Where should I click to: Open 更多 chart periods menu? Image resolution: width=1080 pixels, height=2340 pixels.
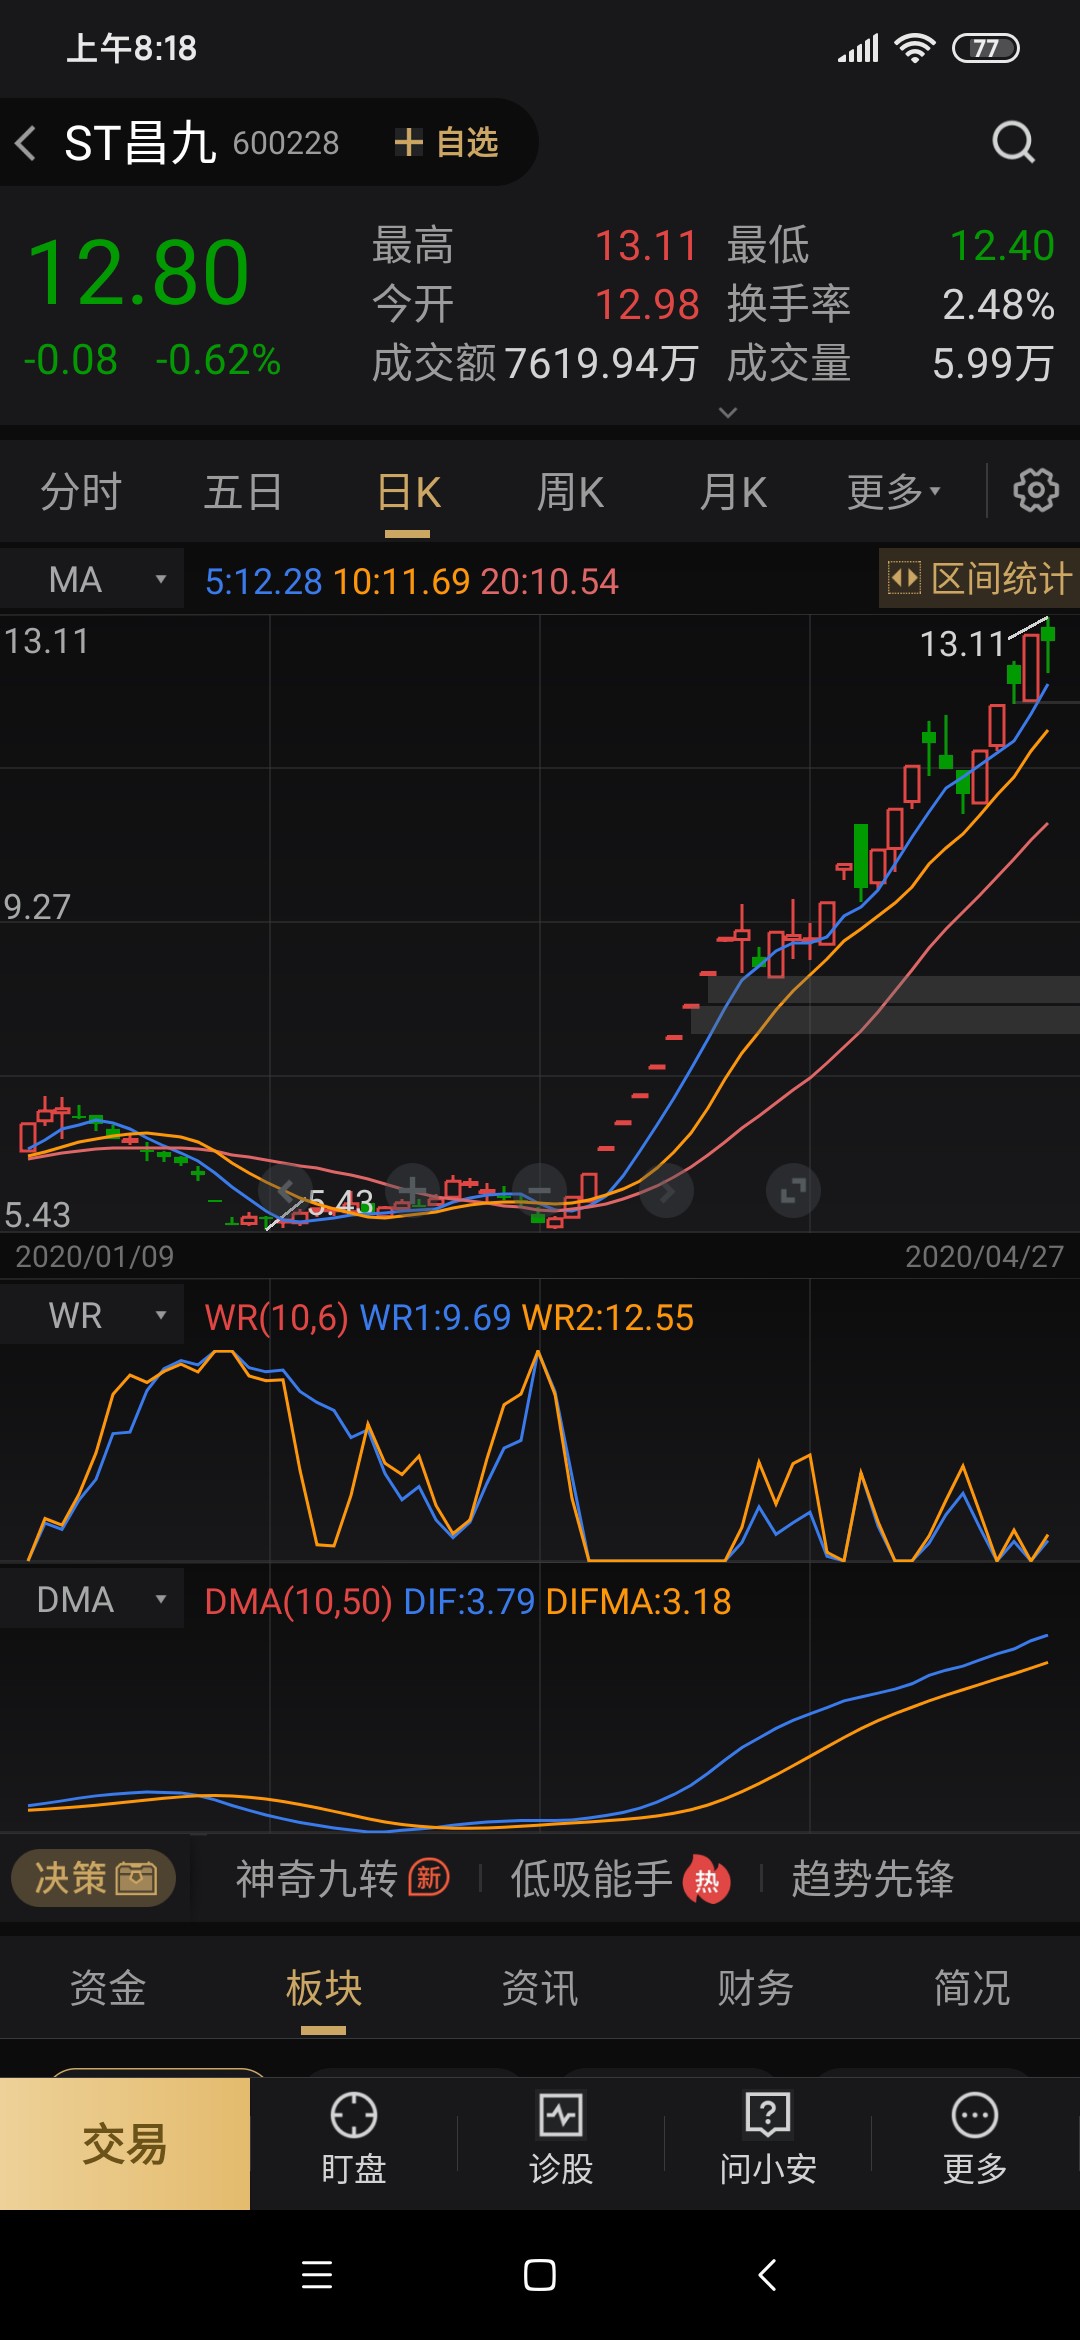[x=893, y=492]
